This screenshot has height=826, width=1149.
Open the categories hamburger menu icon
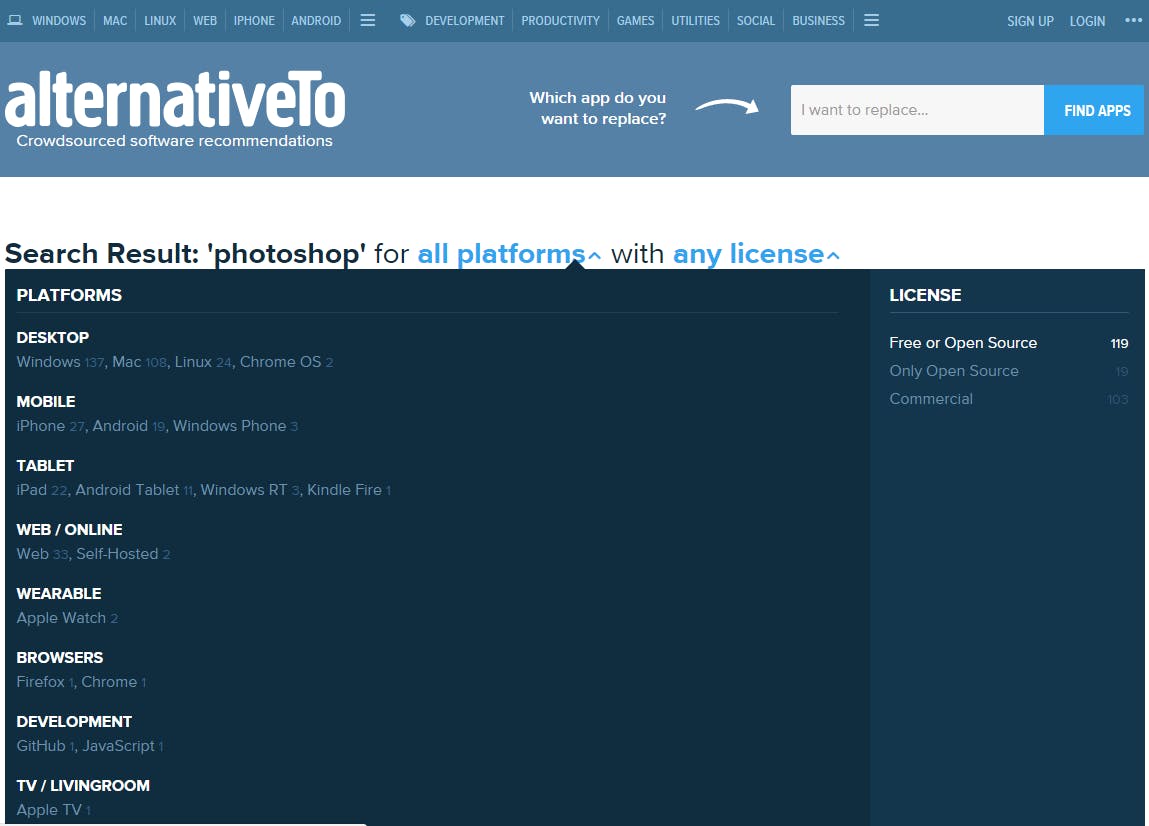871,21
